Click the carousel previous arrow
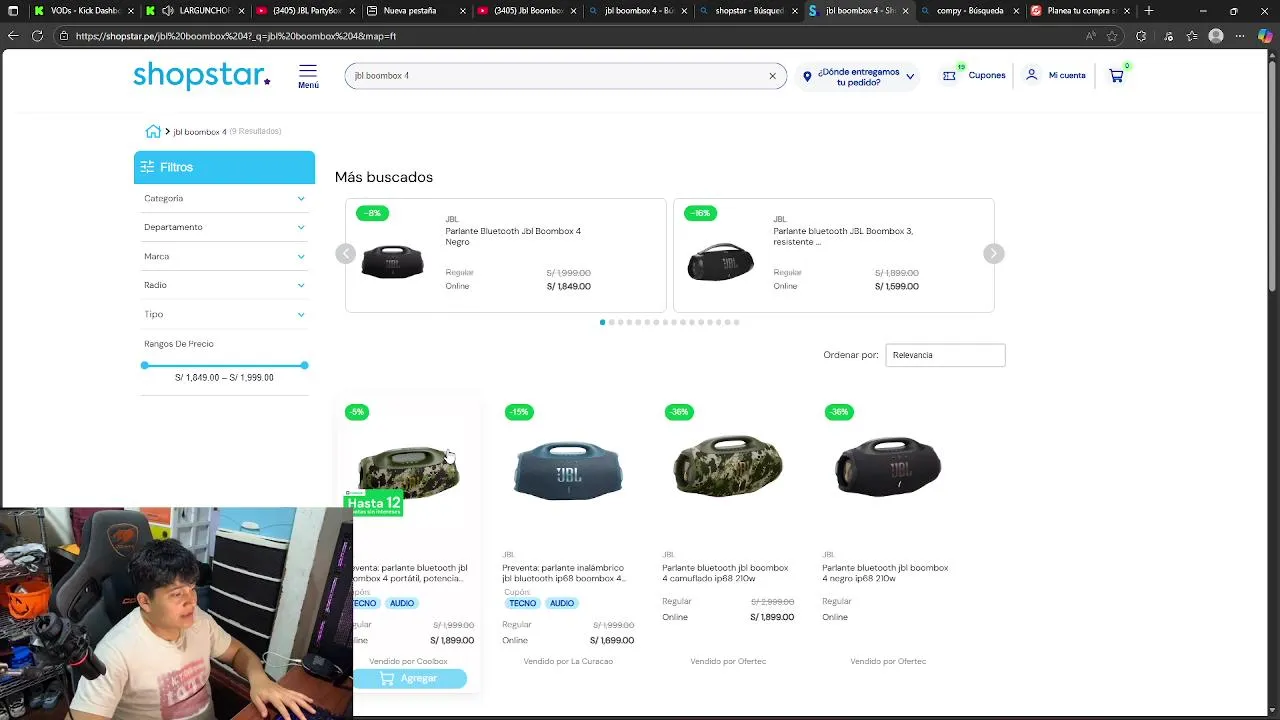 [345, 253]
